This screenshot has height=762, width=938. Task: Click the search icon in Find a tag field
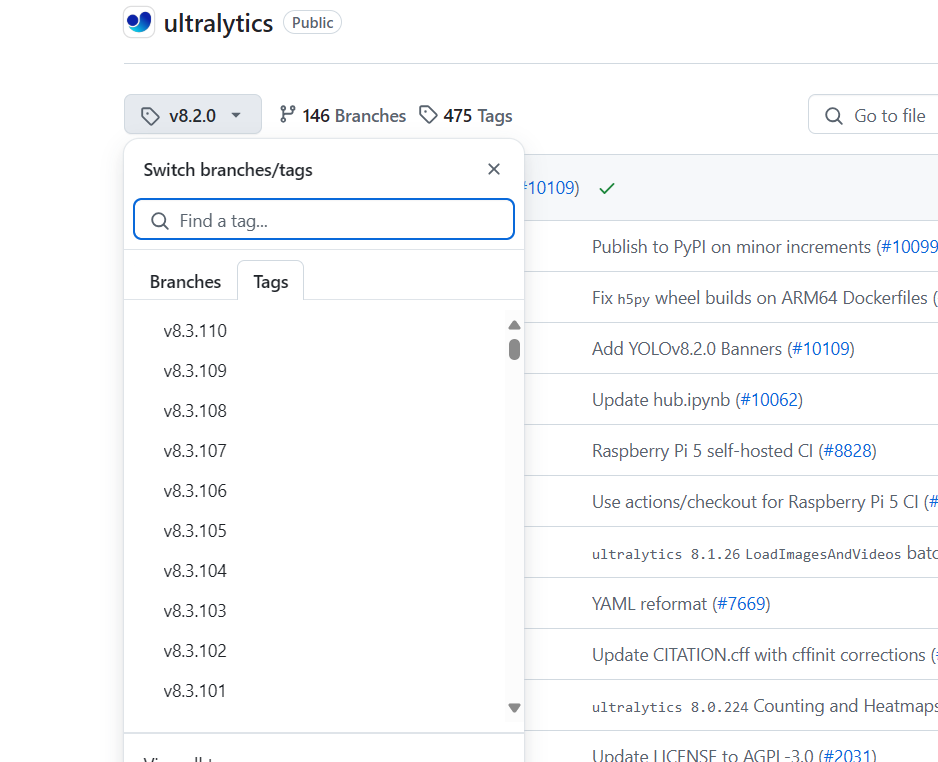click(160, 221)
